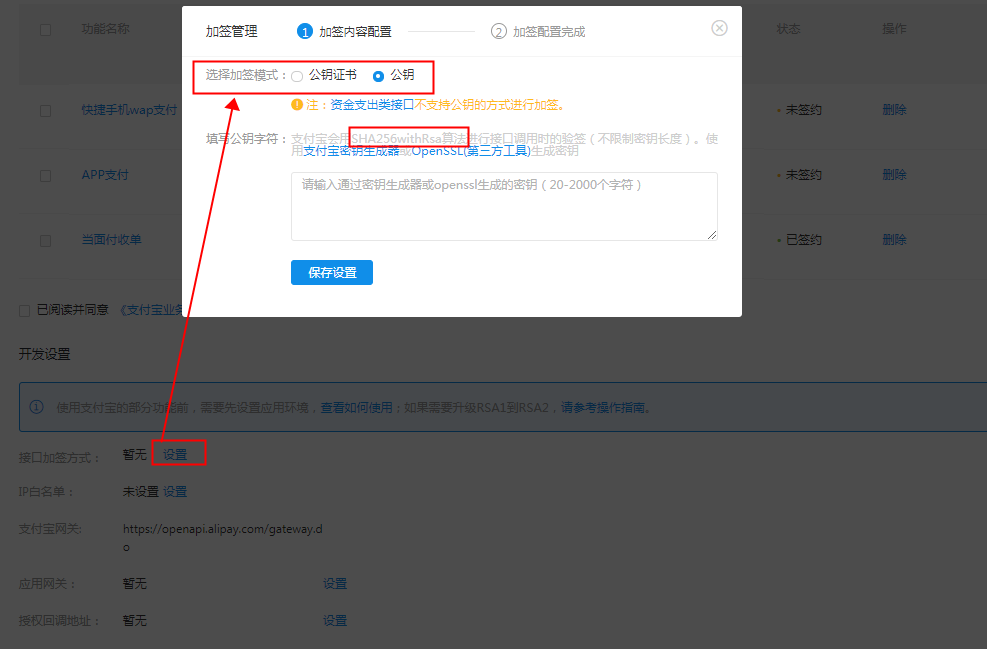Click the step 1 circle for 加签内容配置

click(305, 31)
